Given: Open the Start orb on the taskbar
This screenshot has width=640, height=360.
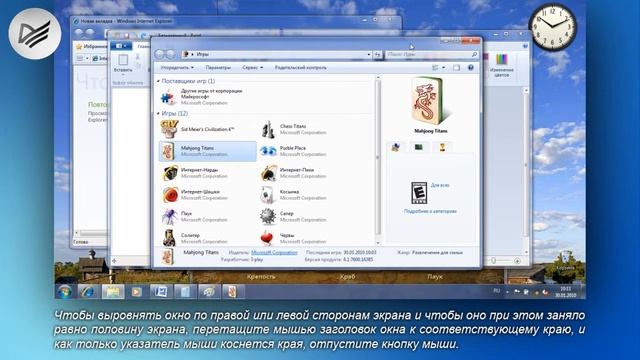Looking at the screenshot, I should (x=64, y=291).
